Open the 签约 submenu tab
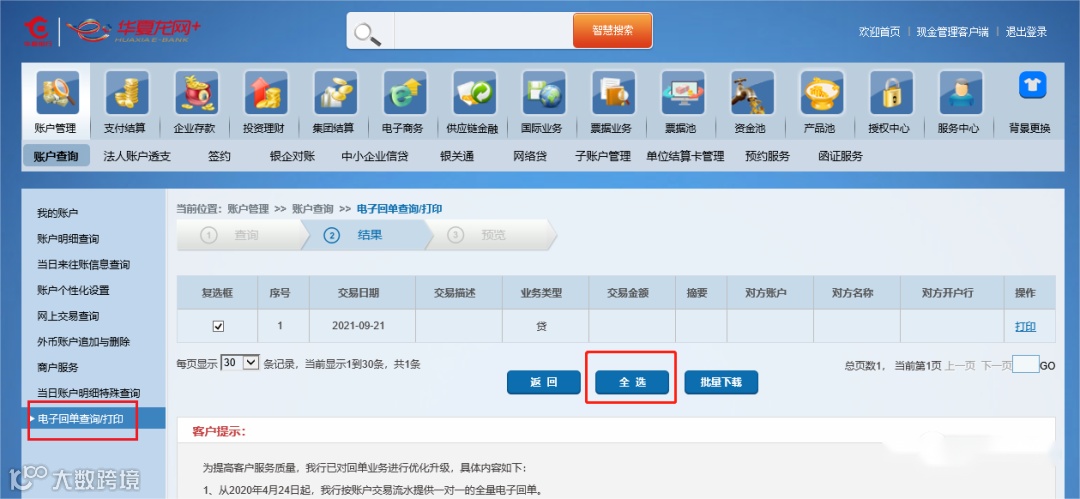 [219, 156]
